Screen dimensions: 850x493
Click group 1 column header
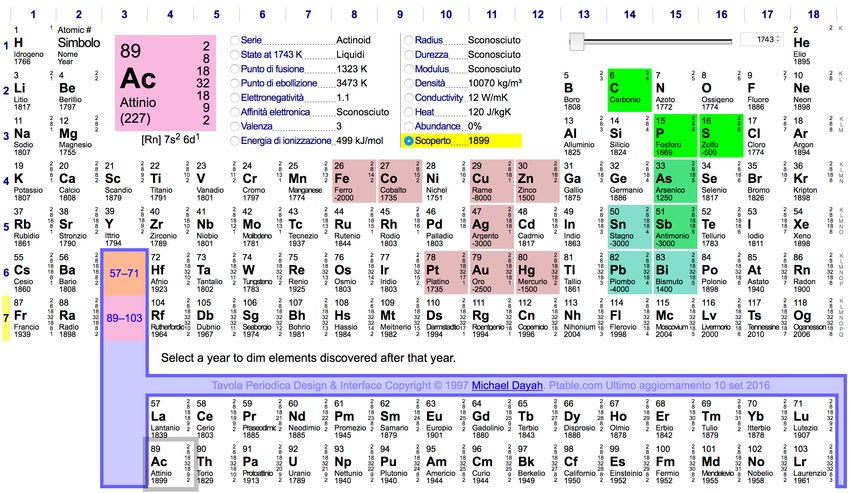[x=33, y=14]
